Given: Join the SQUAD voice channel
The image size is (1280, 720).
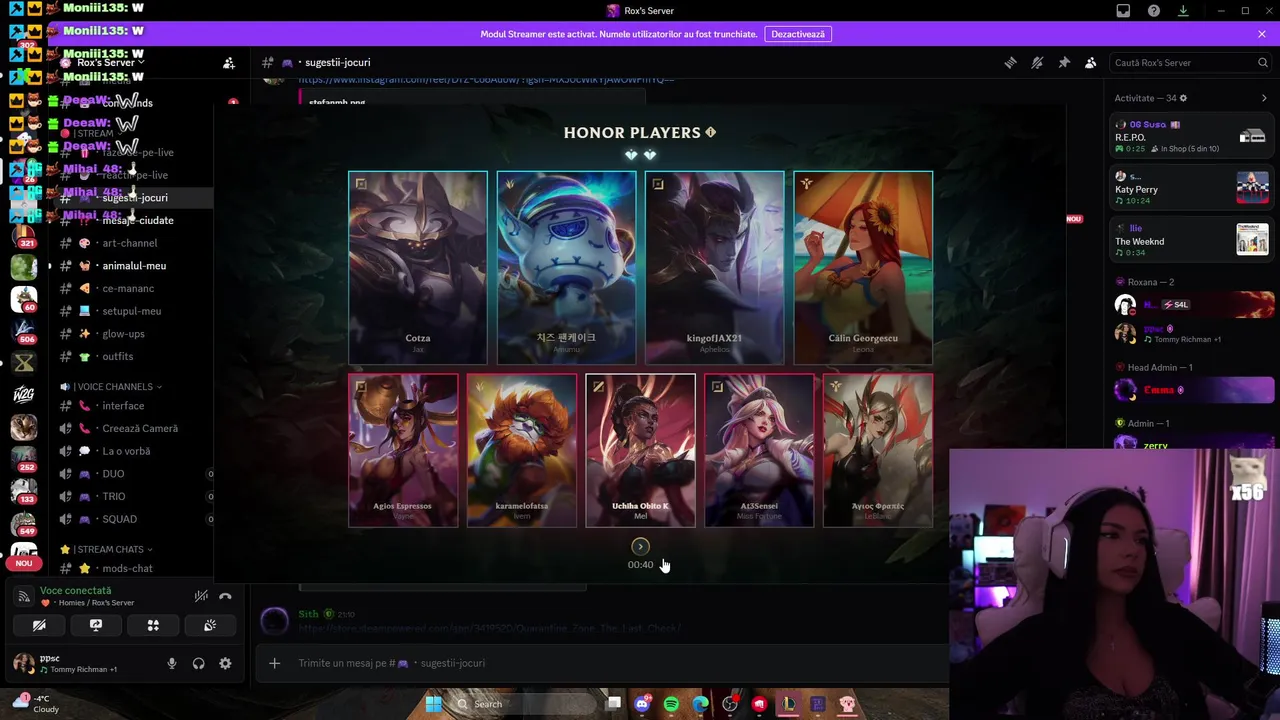Looking at the screenshot, I should [x=135, y=519].
